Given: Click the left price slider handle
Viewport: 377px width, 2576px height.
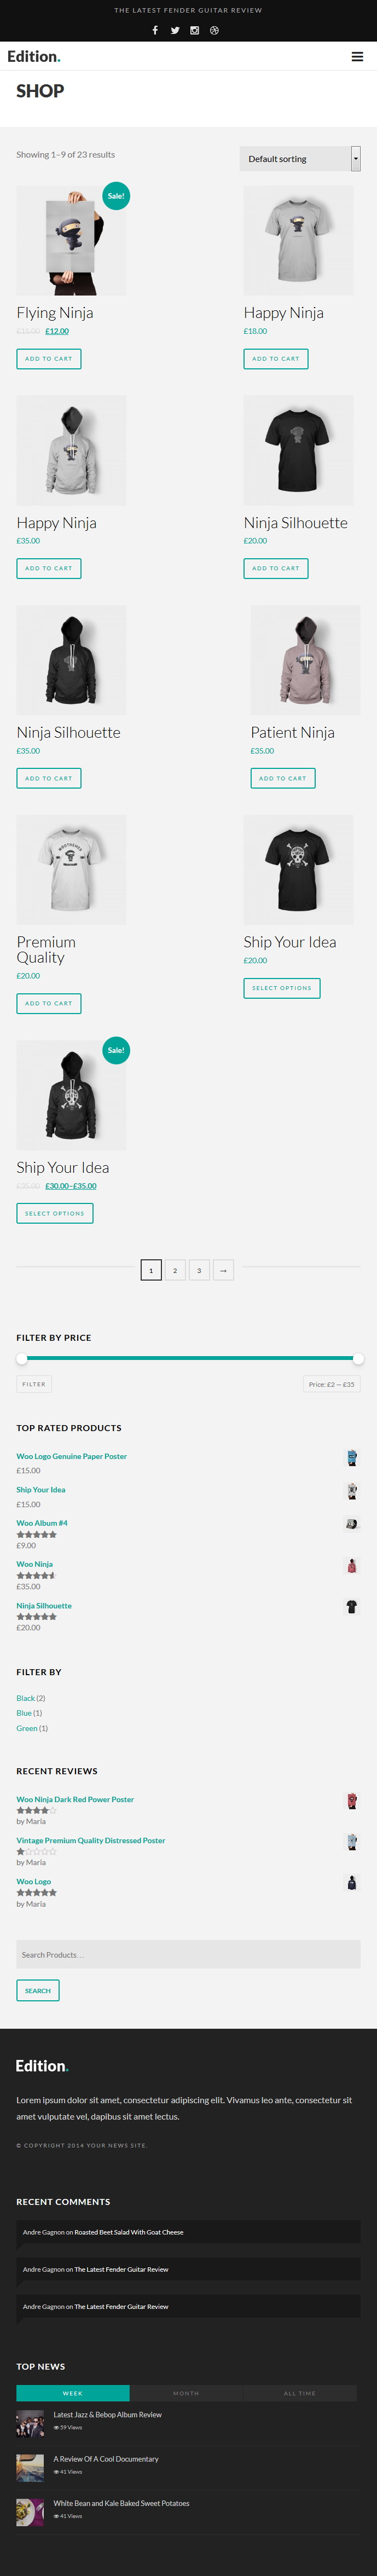Looking at the screenshot, I should click(22, 1358).
